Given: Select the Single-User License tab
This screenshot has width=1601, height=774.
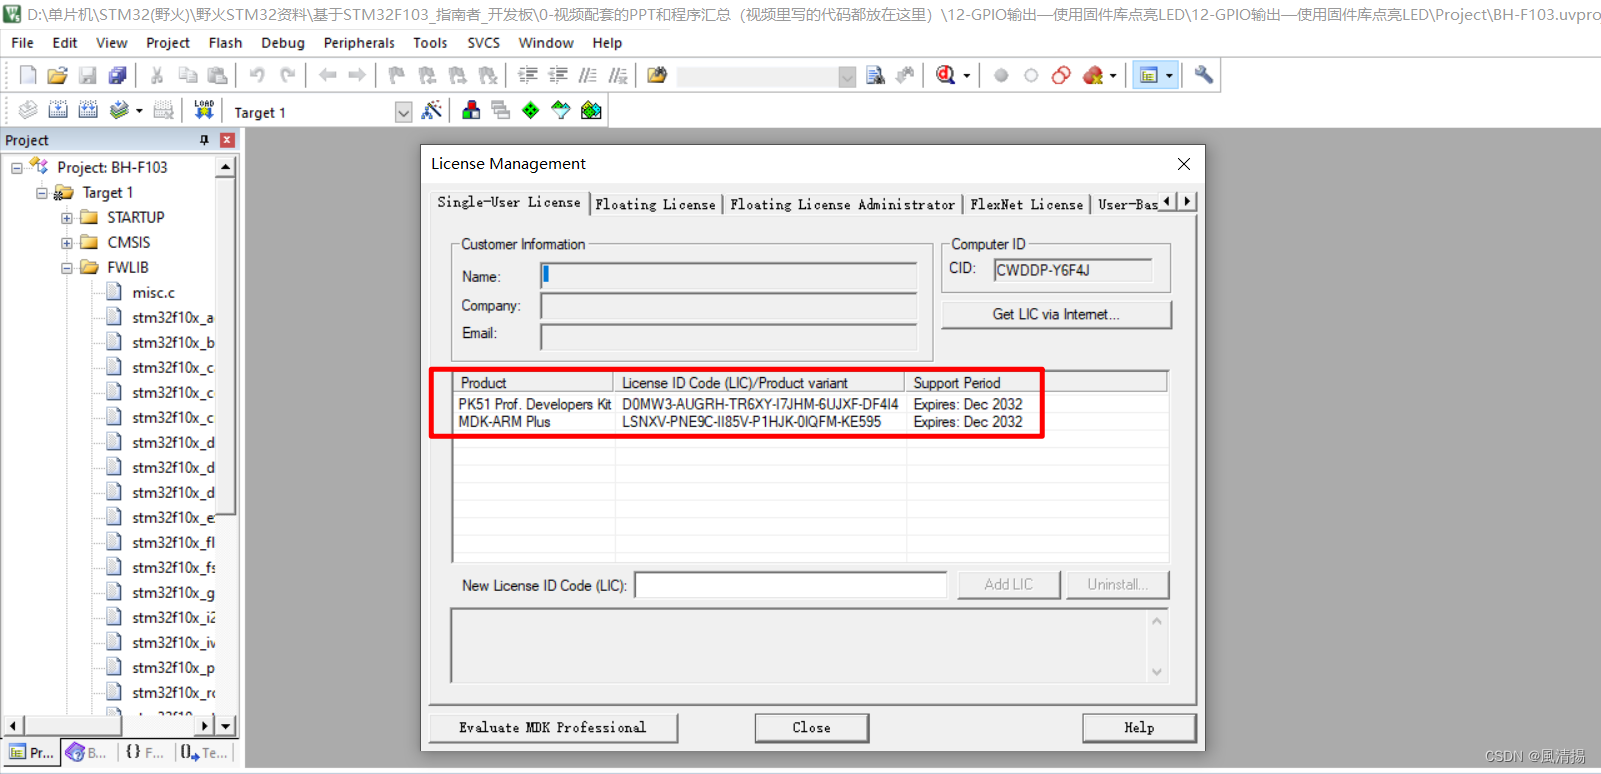Looking at the screenshot, I should point(509,202).
